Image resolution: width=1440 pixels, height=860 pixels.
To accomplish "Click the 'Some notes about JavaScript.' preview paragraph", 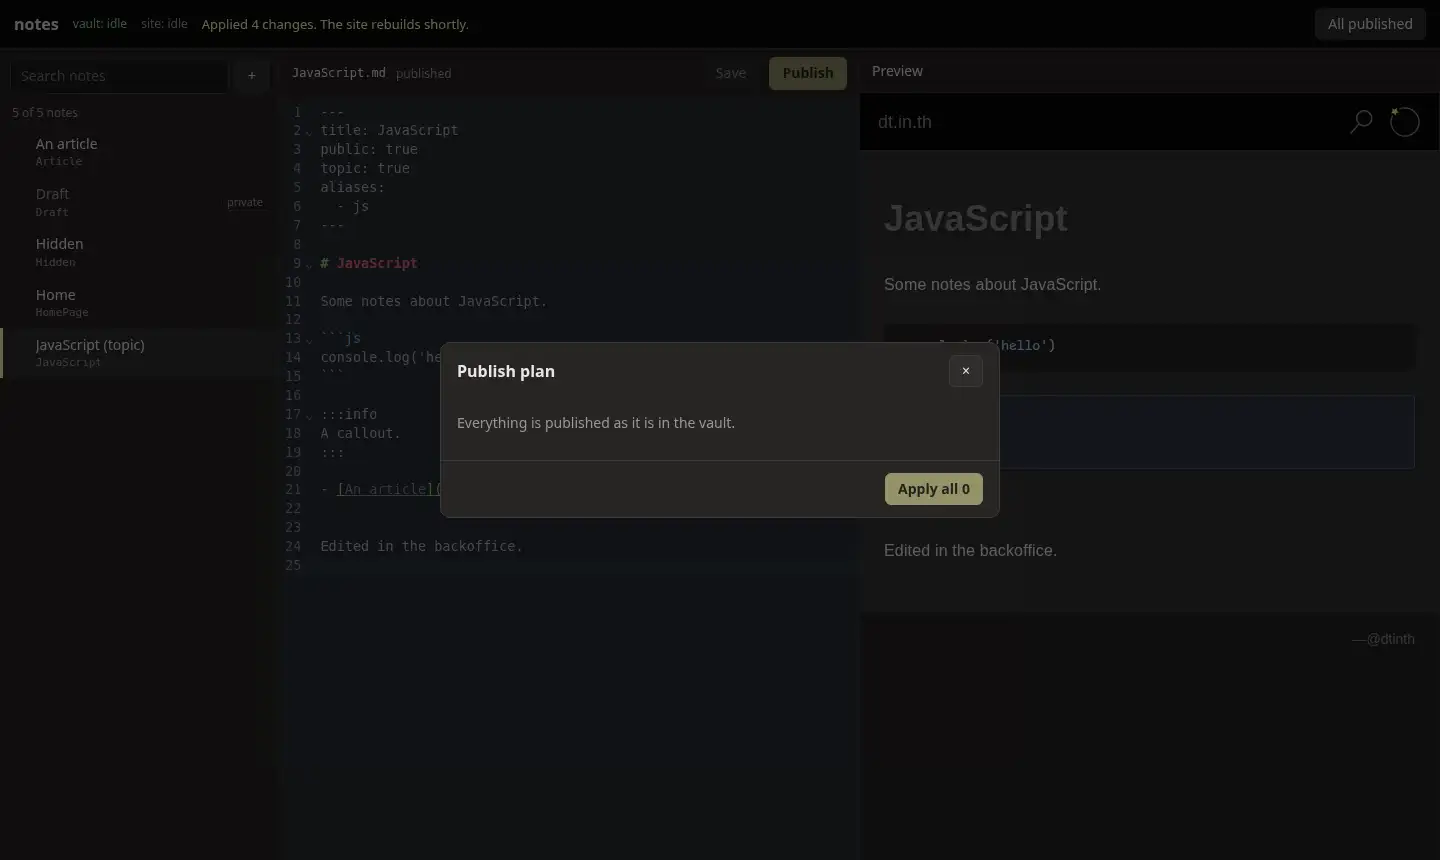I will click(x=992, y=284).
